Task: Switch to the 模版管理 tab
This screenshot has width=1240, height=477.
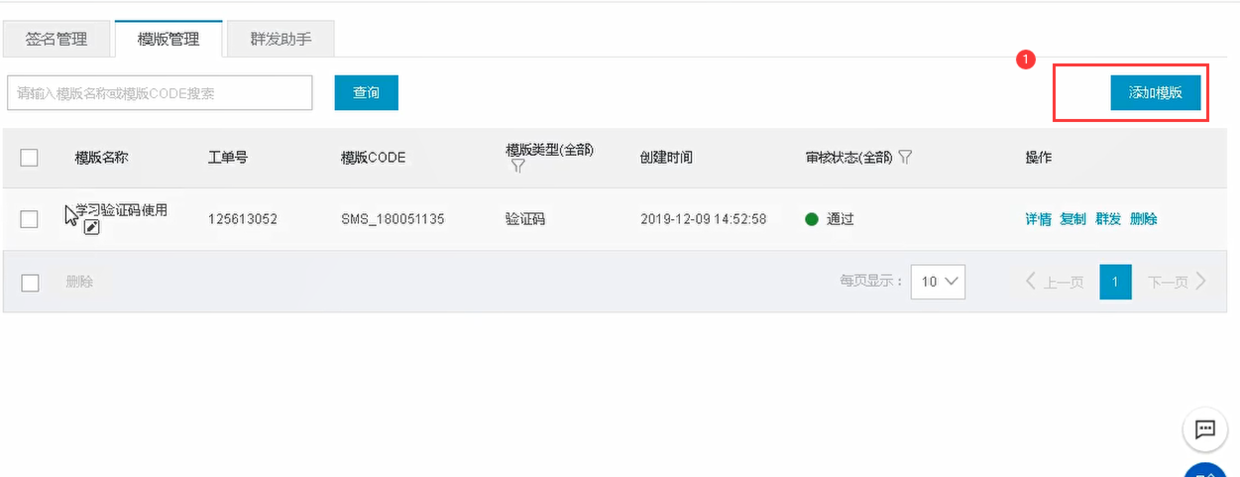Action: [x=168, y=39]
